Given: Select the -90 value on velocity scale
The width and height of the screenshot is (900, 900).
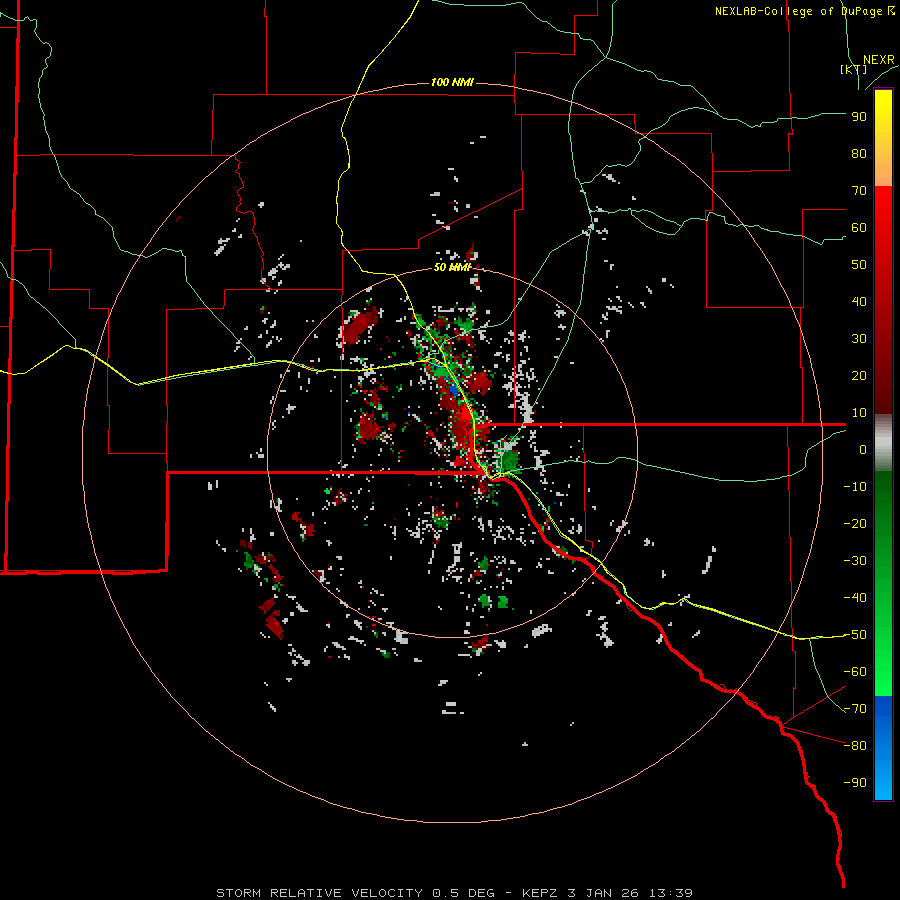Looking at the screenshot, I should click(x=855, y=783).
